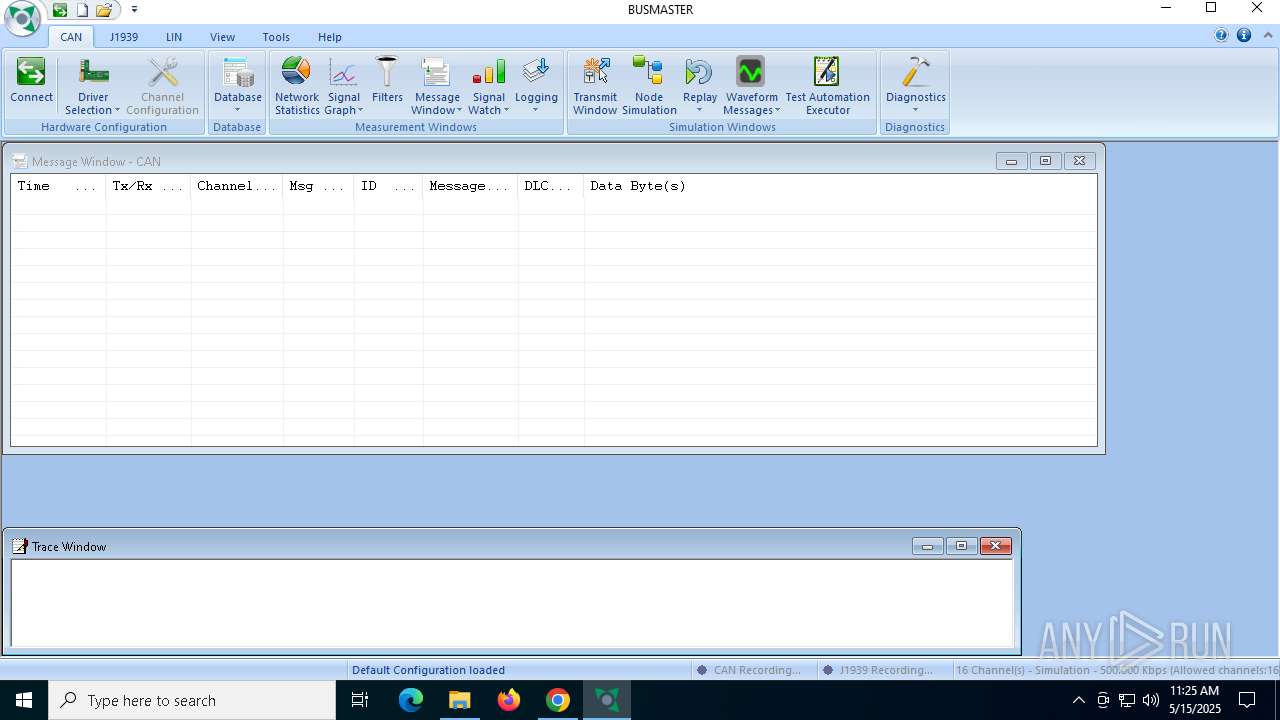Viewport: 1280px width, 720px height.
Task: Close the Trace Window
Action: coord(995,546)
